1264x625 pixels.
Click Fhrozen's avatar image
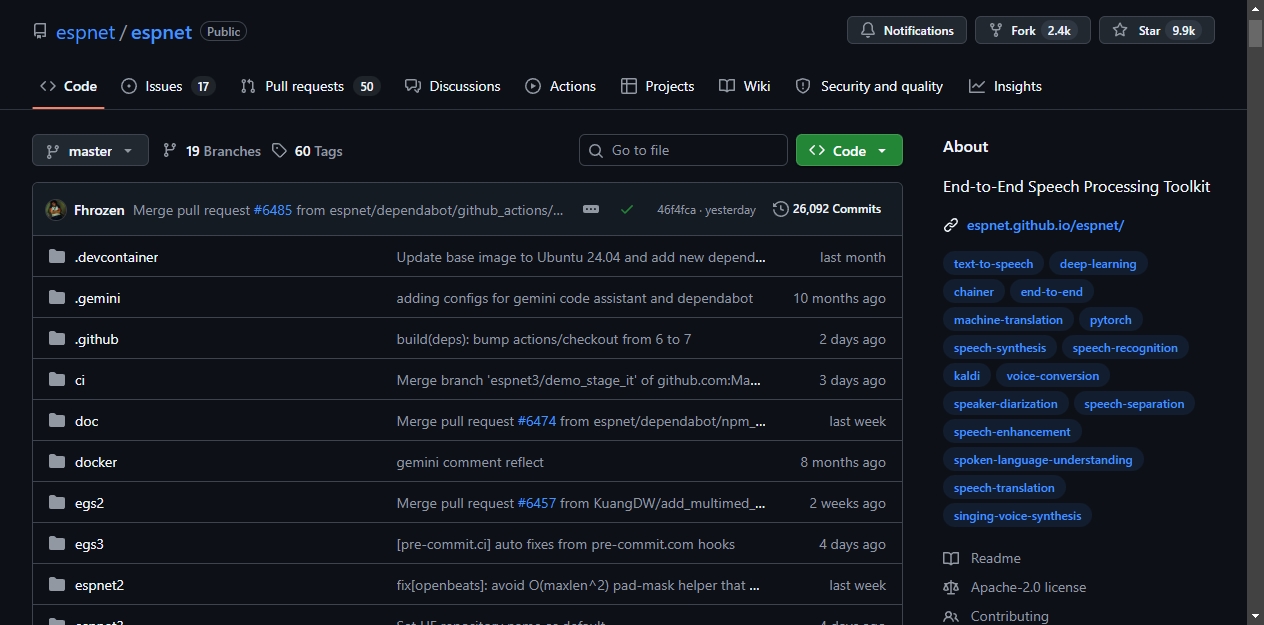point(56,209)
